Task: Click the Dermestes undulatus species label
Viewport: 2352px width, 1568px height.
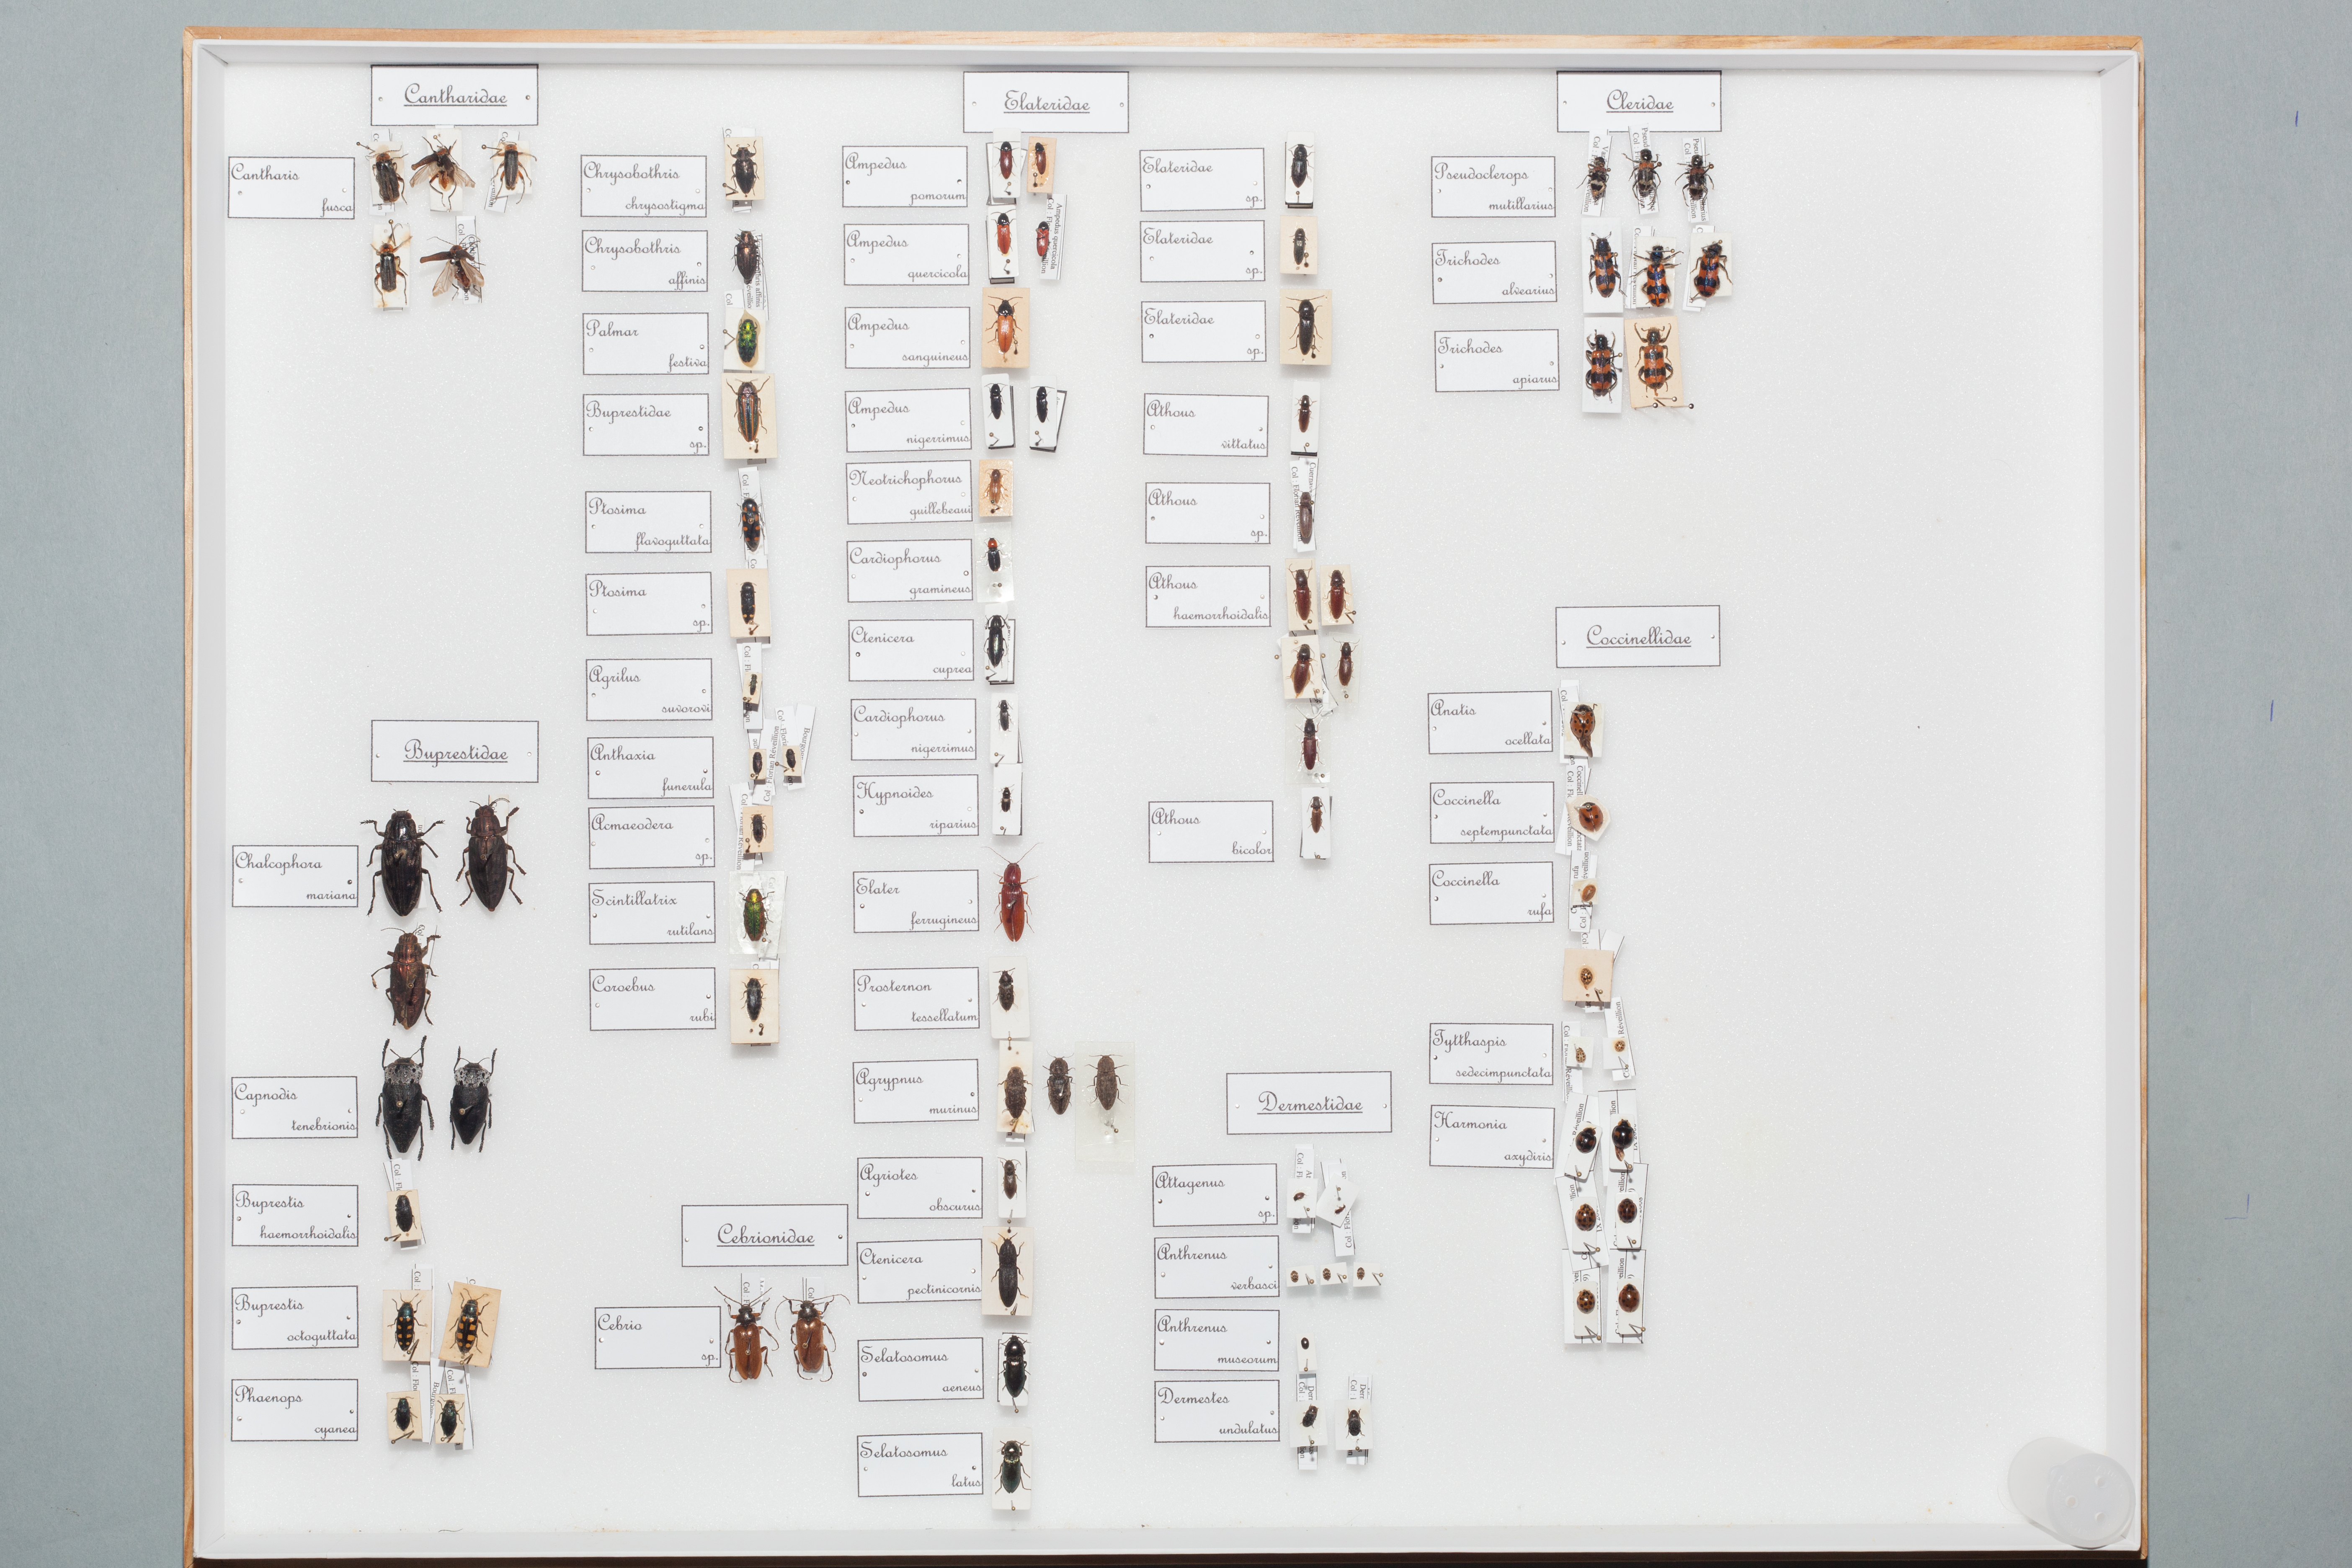Action: (x=1216, y=1411)
